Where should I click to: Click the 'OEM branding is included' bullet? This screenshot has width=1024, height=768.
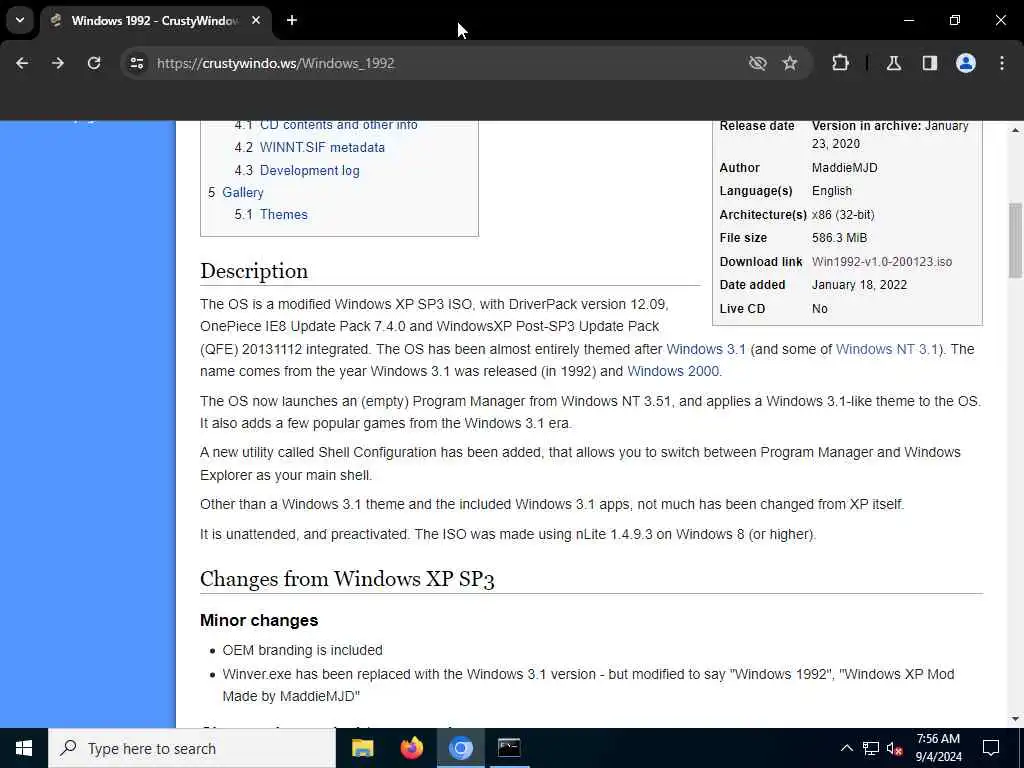point(302,650)
